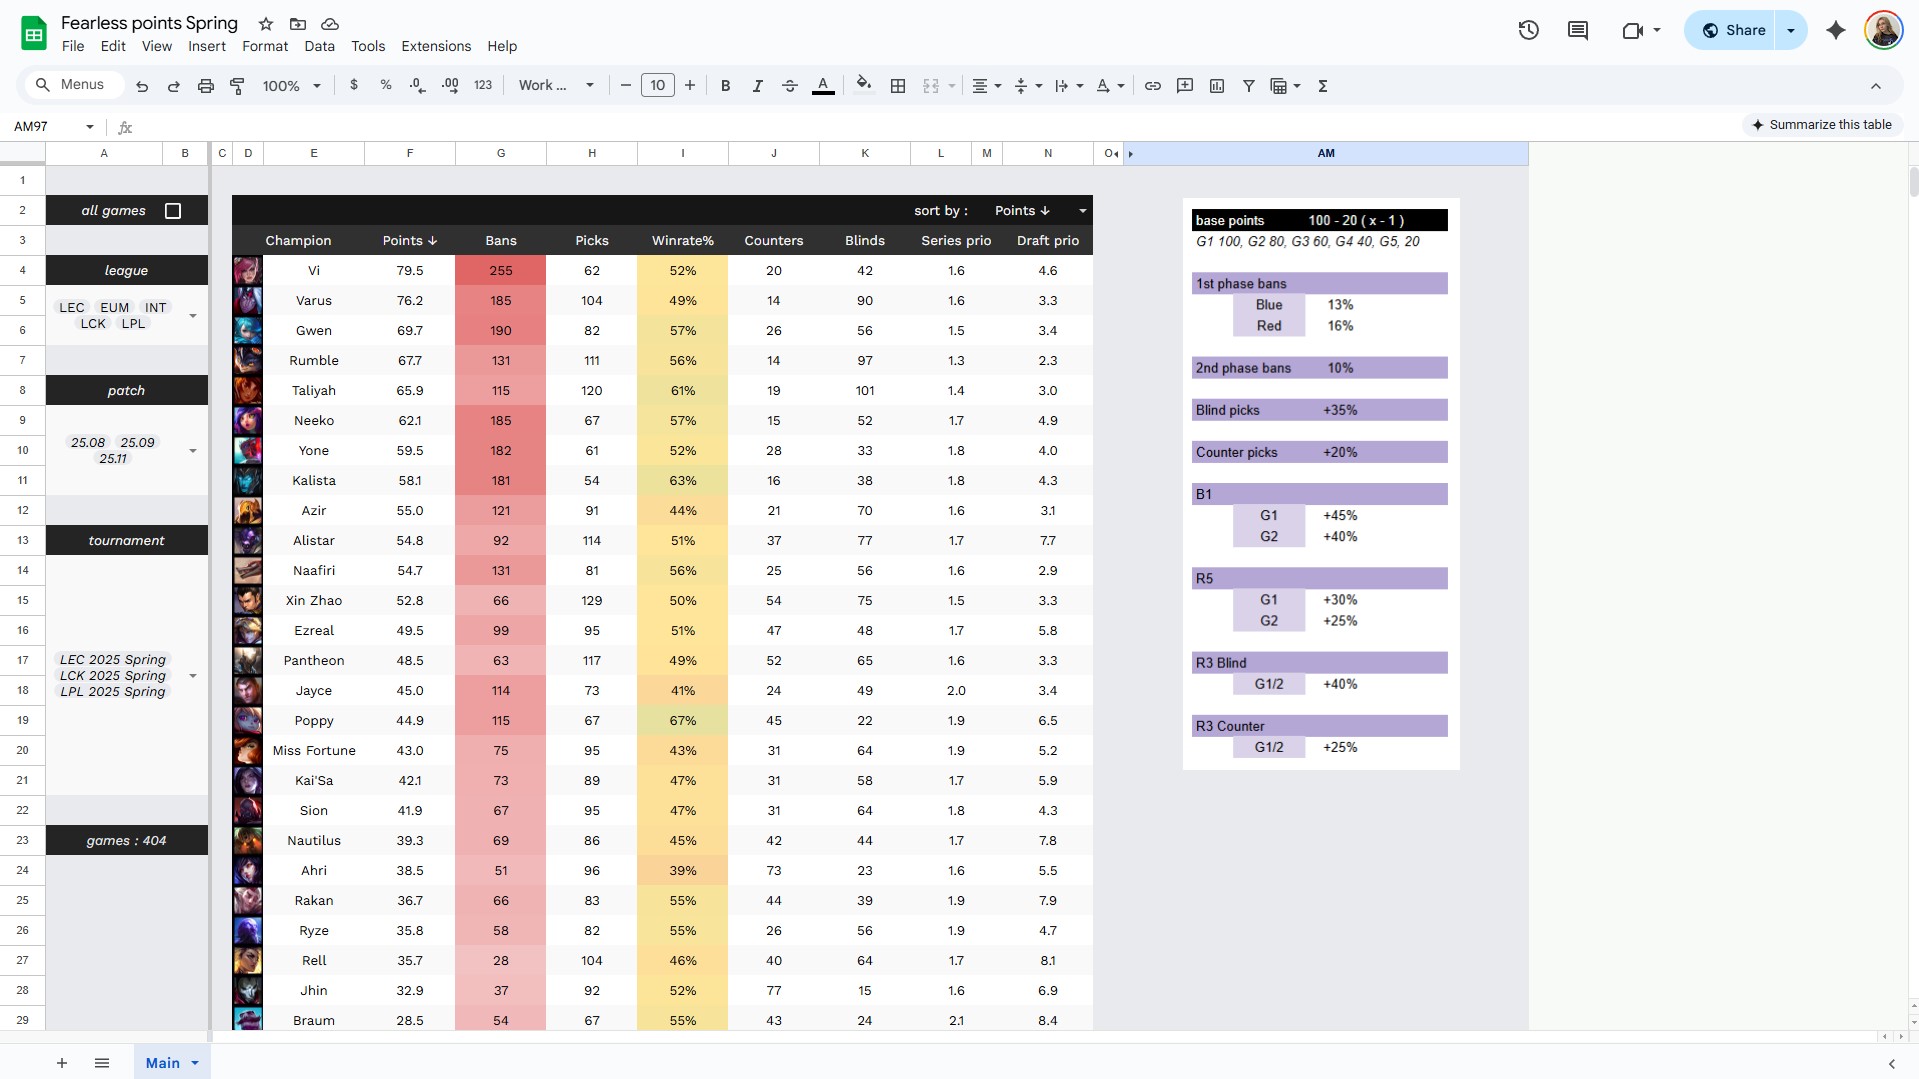
Task: Add a new sheet with plus icon
Action: 62,1063
